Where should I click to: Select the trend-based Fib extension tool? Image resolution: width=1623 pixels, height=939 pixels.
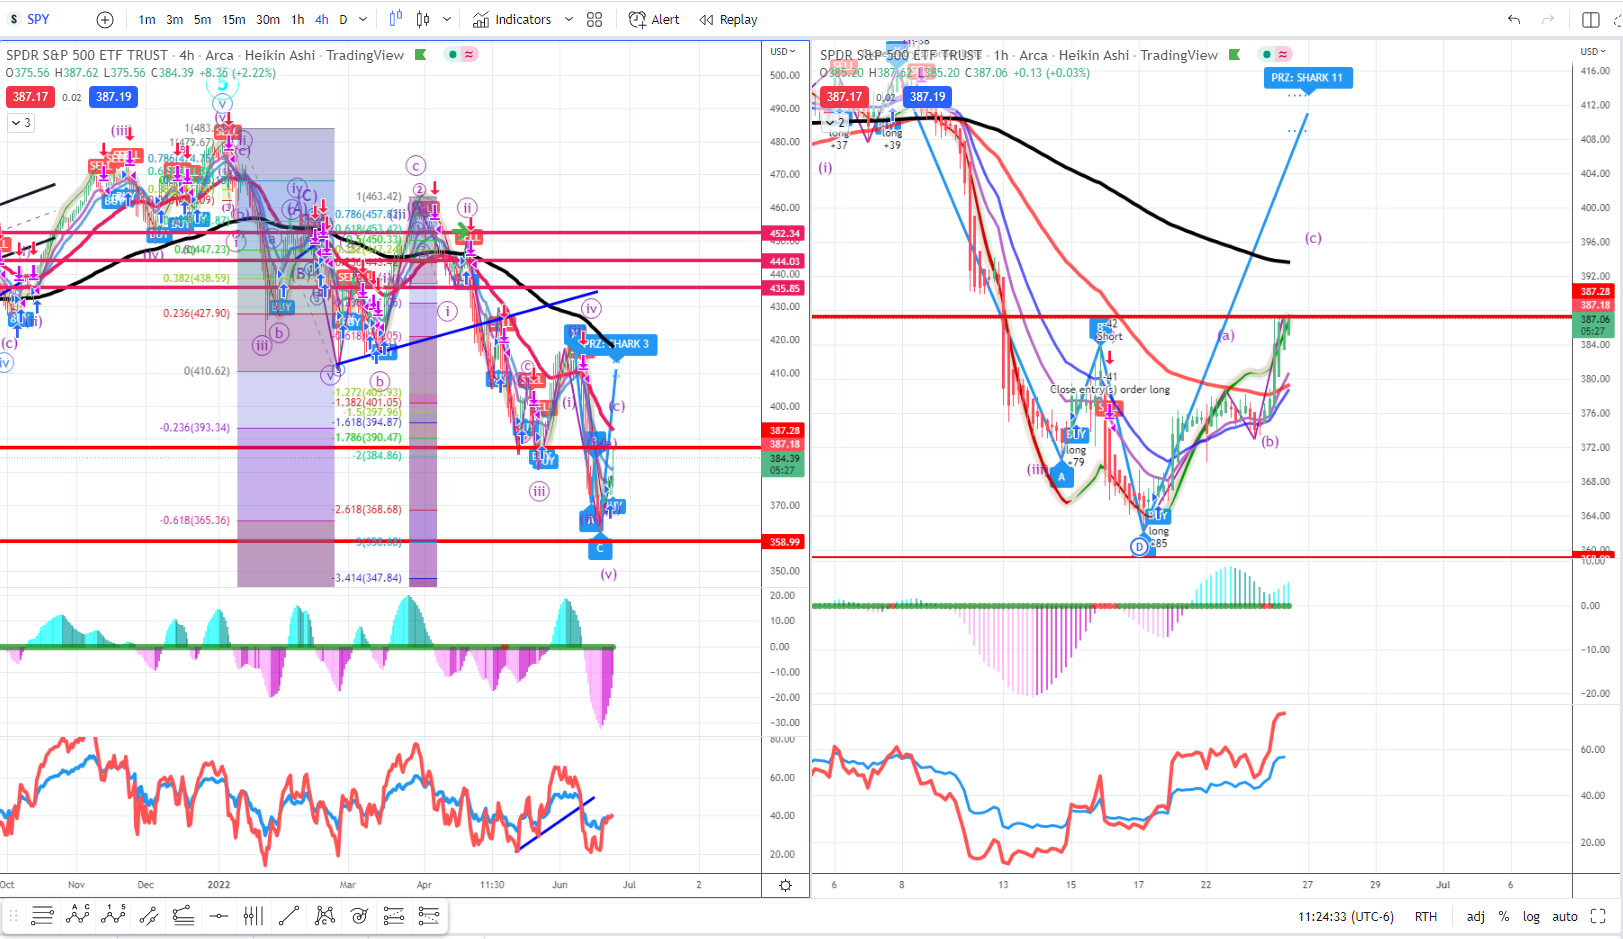click(x=183, y=915)
